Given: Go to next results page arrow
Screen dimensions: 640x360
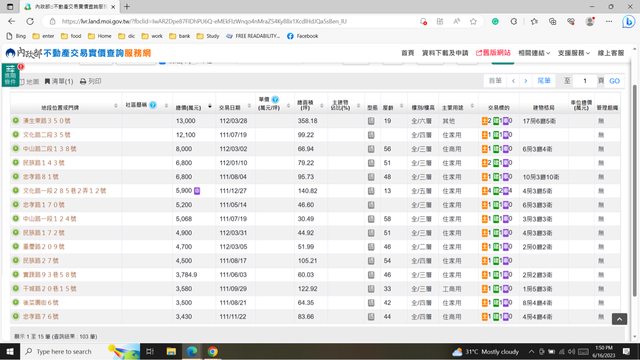Looking at the screenshot, I should tap(526, 81).
